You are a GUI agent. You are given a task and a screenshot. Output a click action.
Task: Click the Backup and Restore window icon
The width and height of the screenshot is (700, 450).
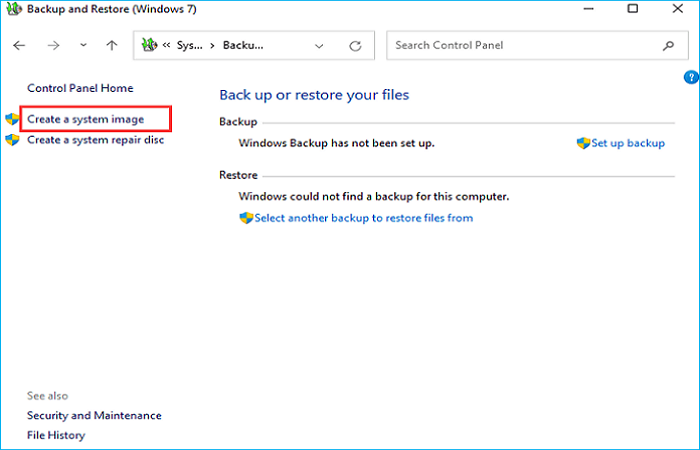pyautogui.click(x=12, y=8)
